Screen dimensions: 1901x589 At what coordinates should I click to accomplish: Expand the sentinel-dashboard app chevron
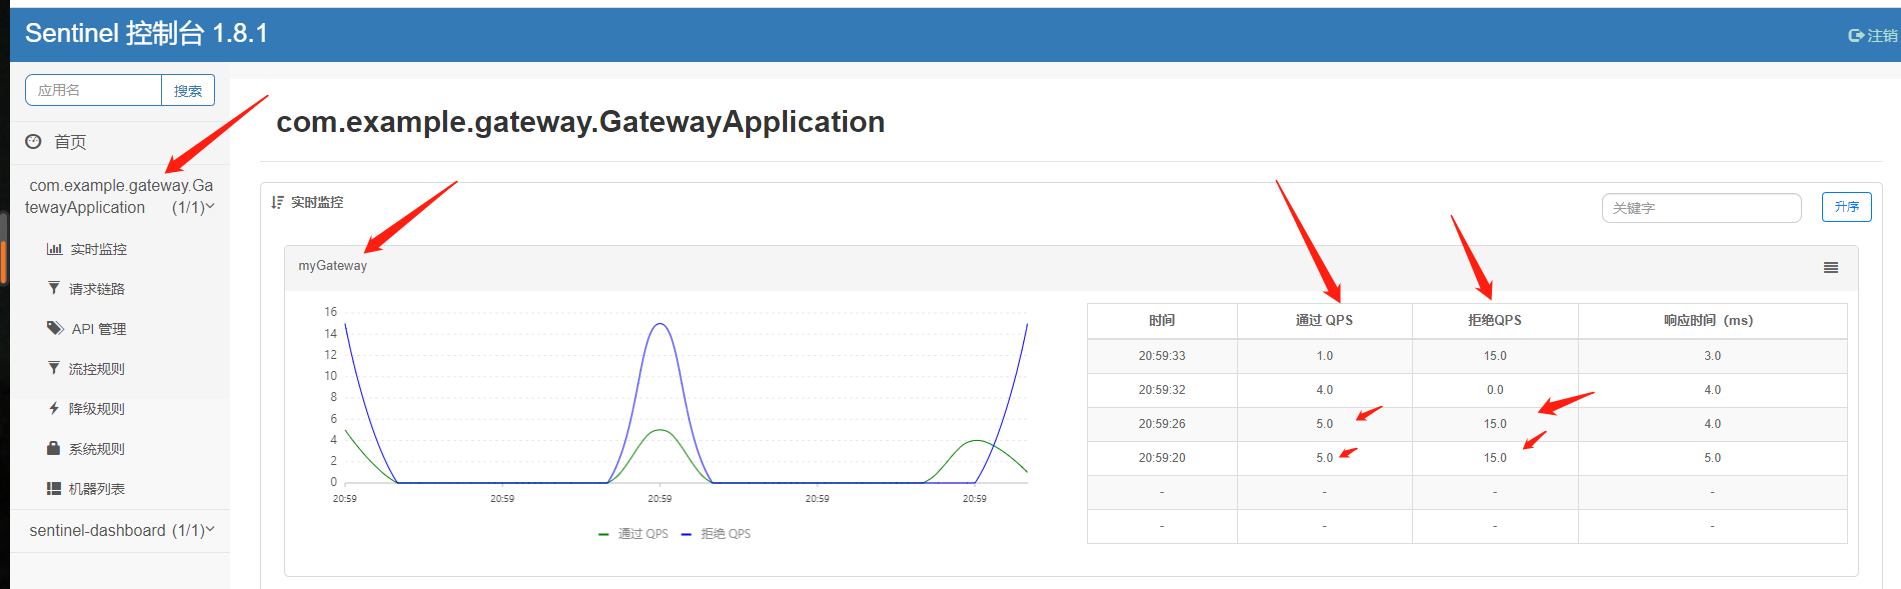(210, 530)
